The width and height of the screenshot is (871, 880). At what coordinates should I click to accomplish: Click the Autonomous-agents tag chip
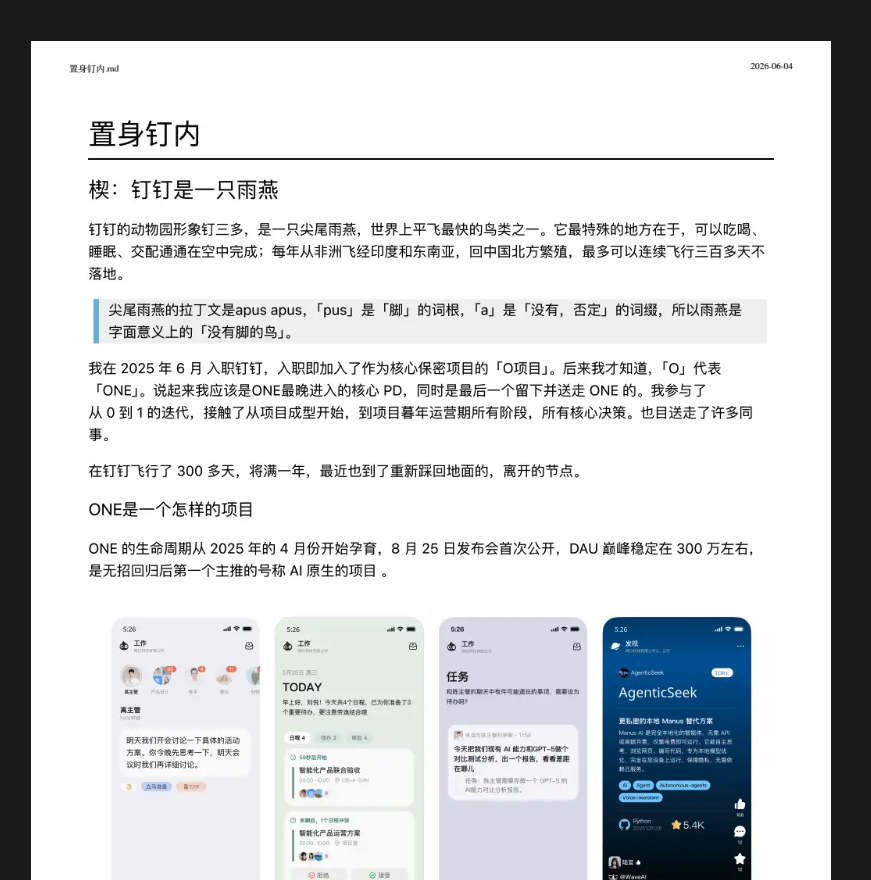(683, 785)
